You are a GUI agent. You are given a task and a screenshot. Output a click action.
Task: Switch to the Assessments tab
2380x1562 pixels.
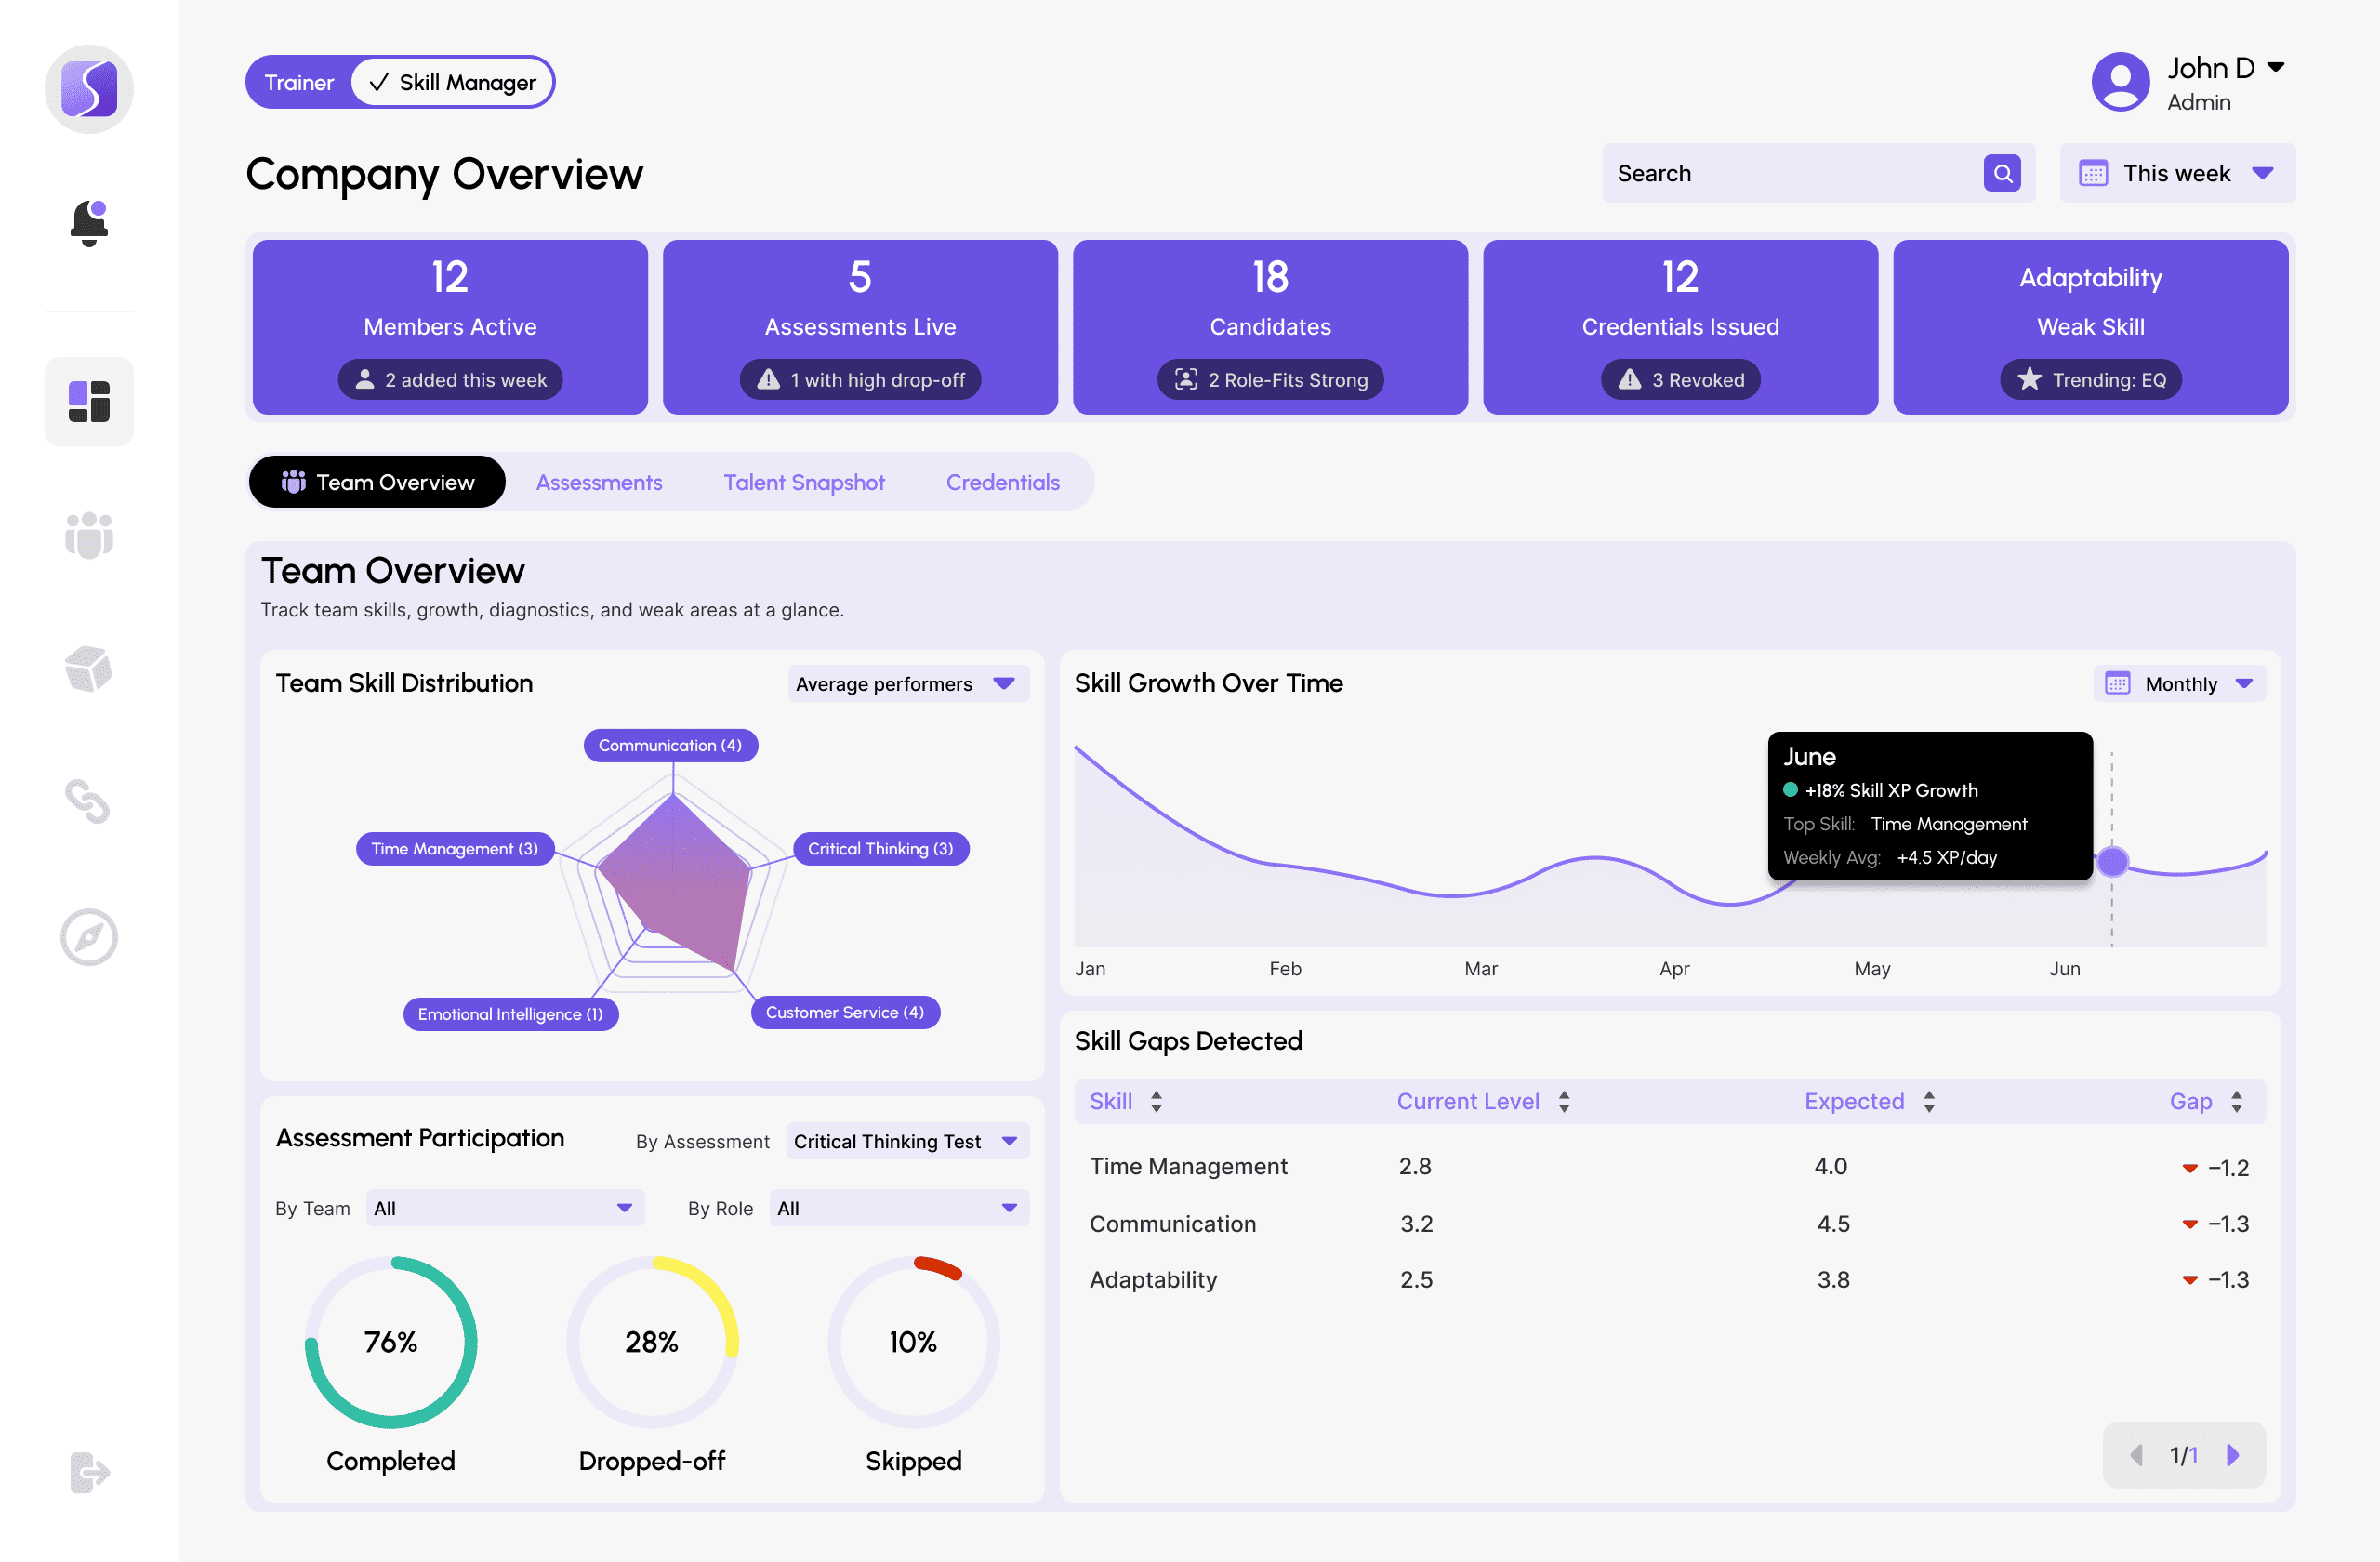[x=599, y=482]
